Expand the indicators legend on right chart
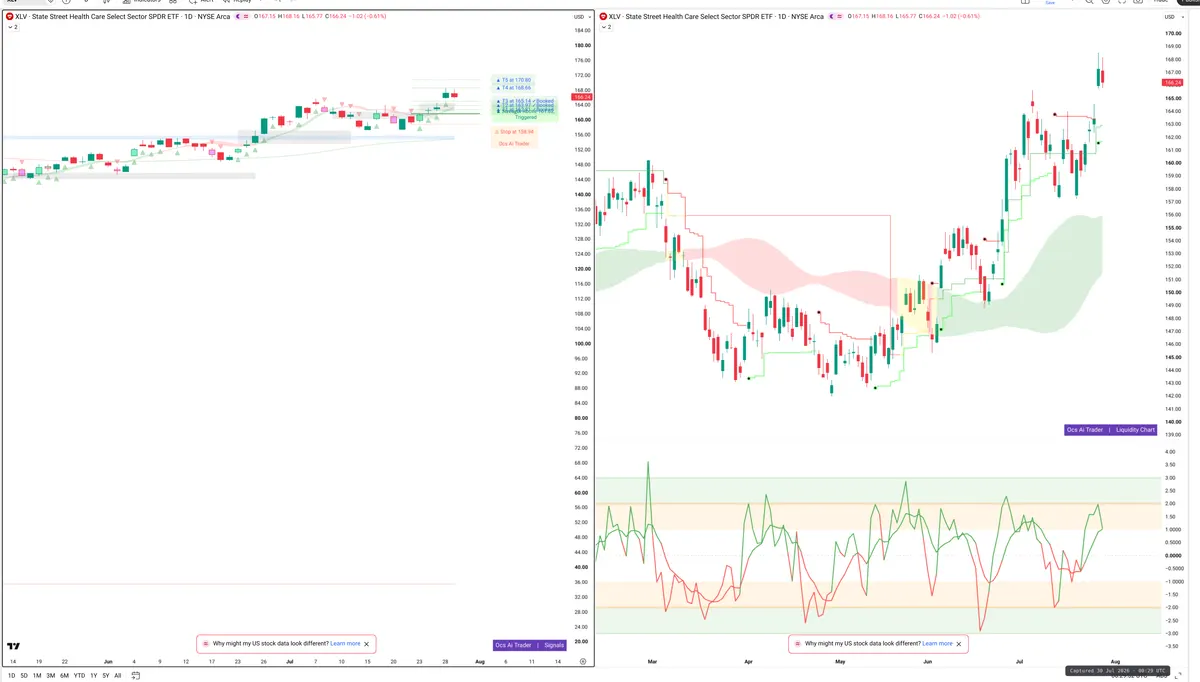 pyautogui.click(x=604, y=27)
